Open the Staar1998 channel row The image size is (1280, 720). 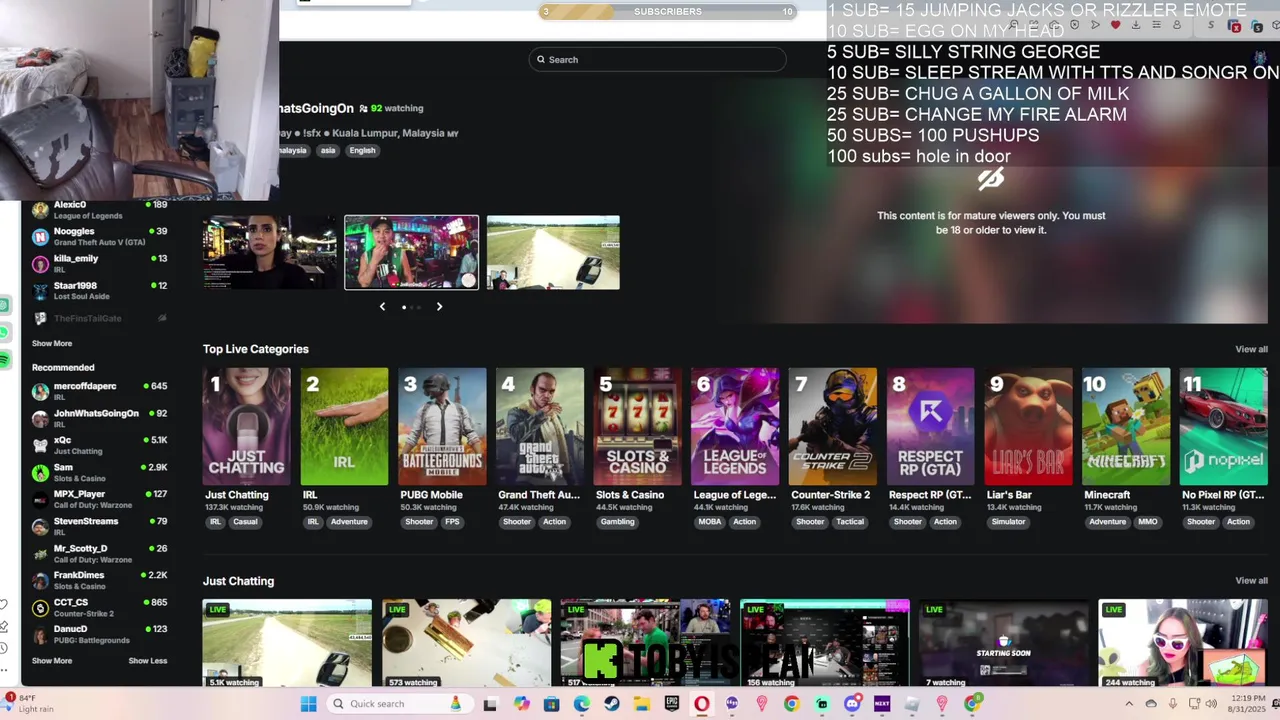click(x=98, y=291)
